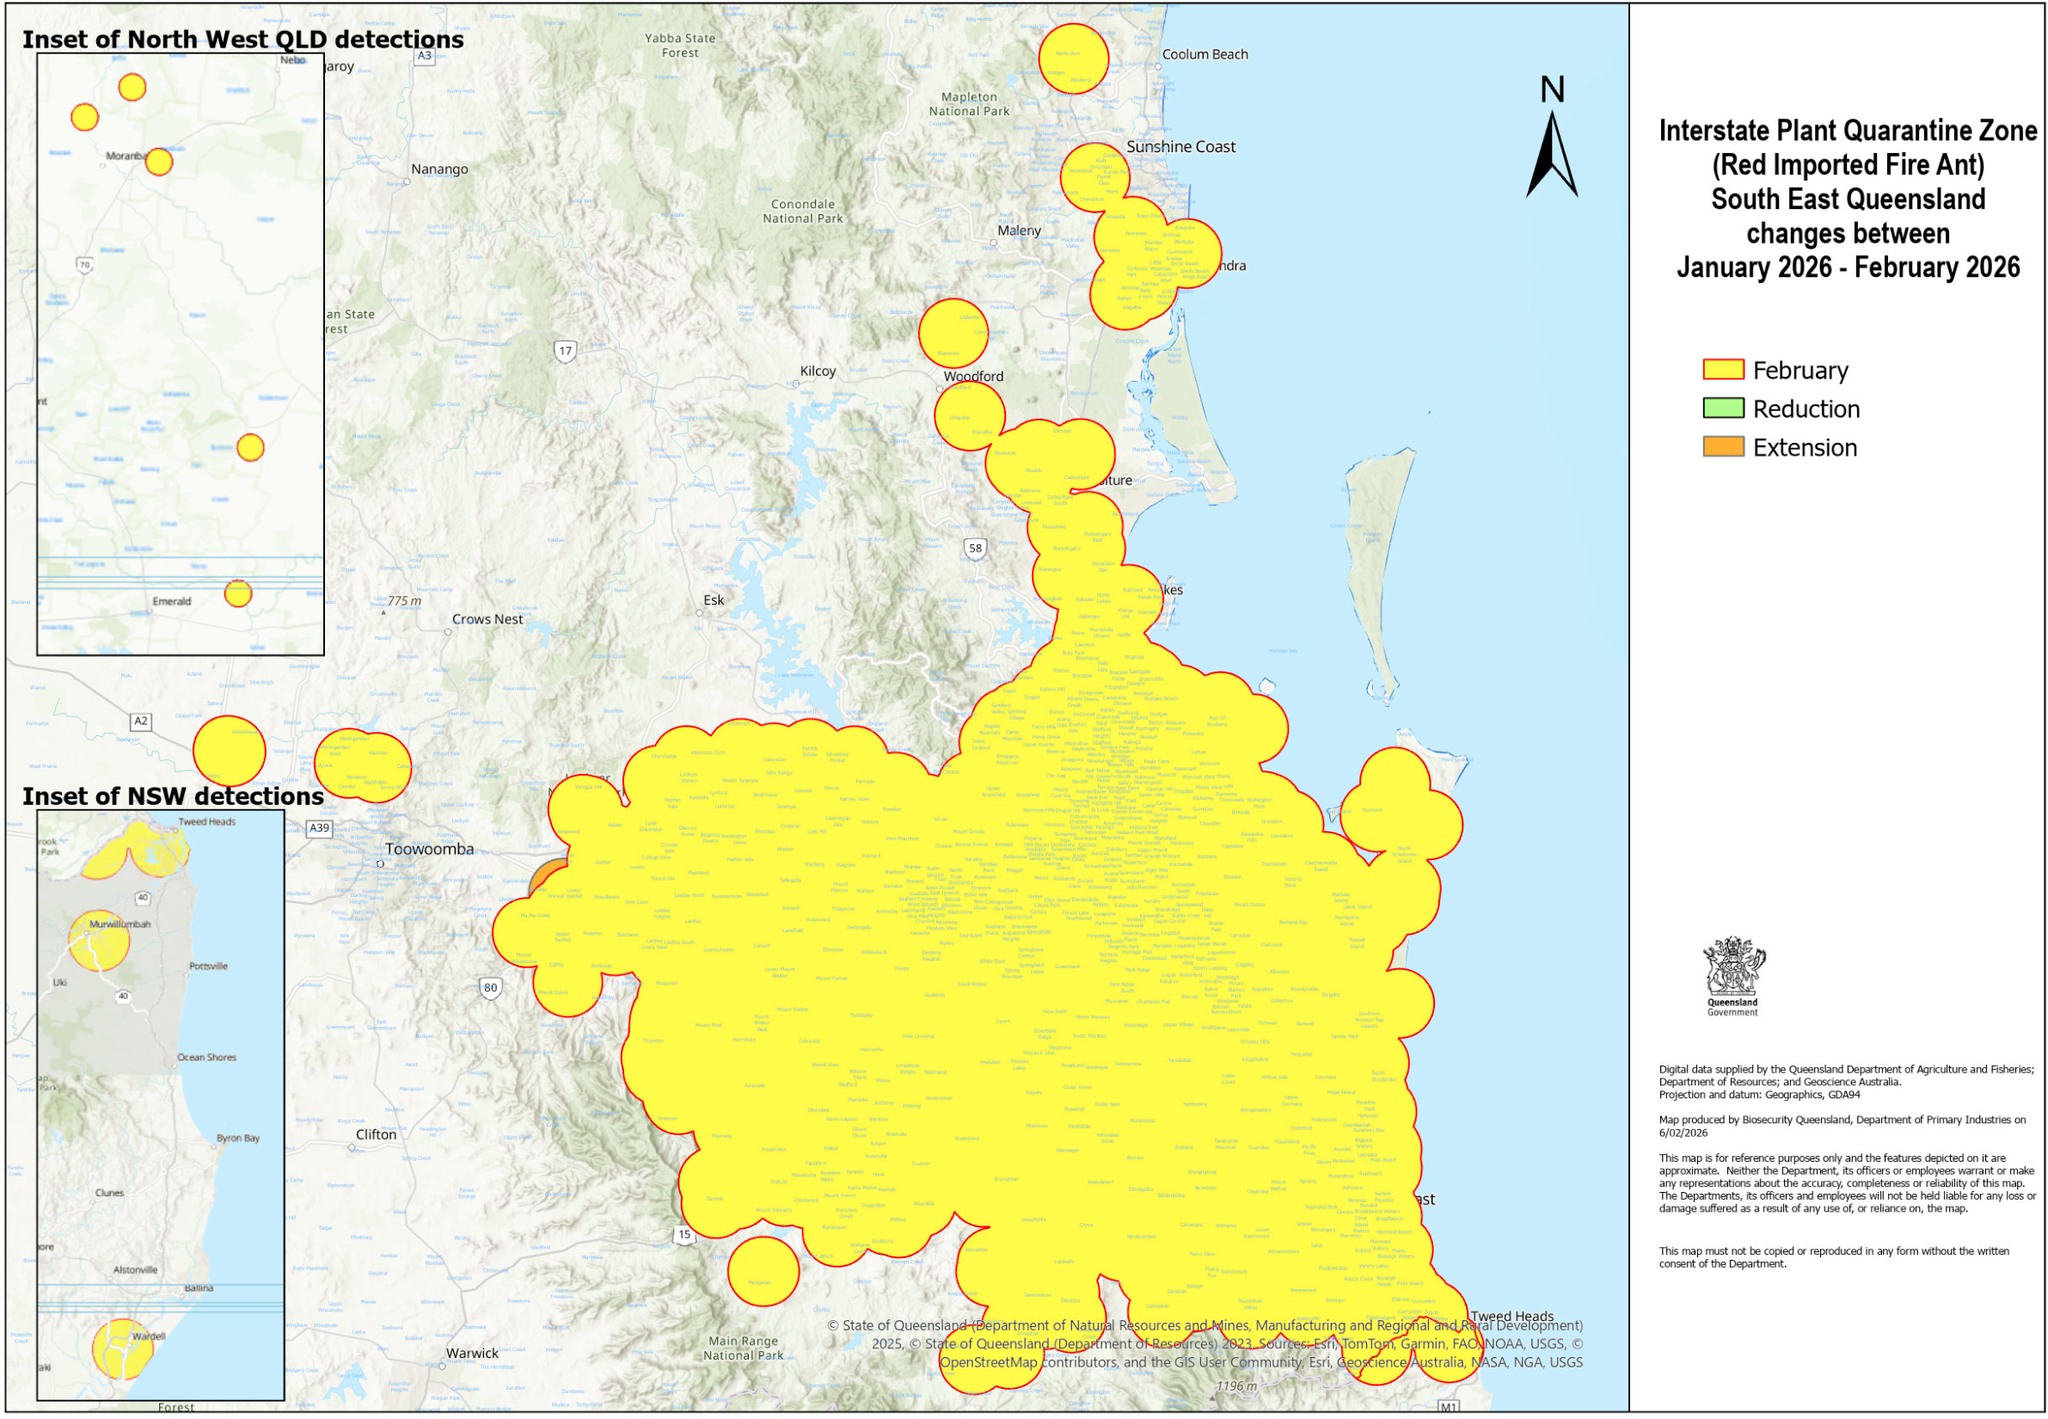
Task: Click the 'Clifton' town label
Action: pos(376,1135)
